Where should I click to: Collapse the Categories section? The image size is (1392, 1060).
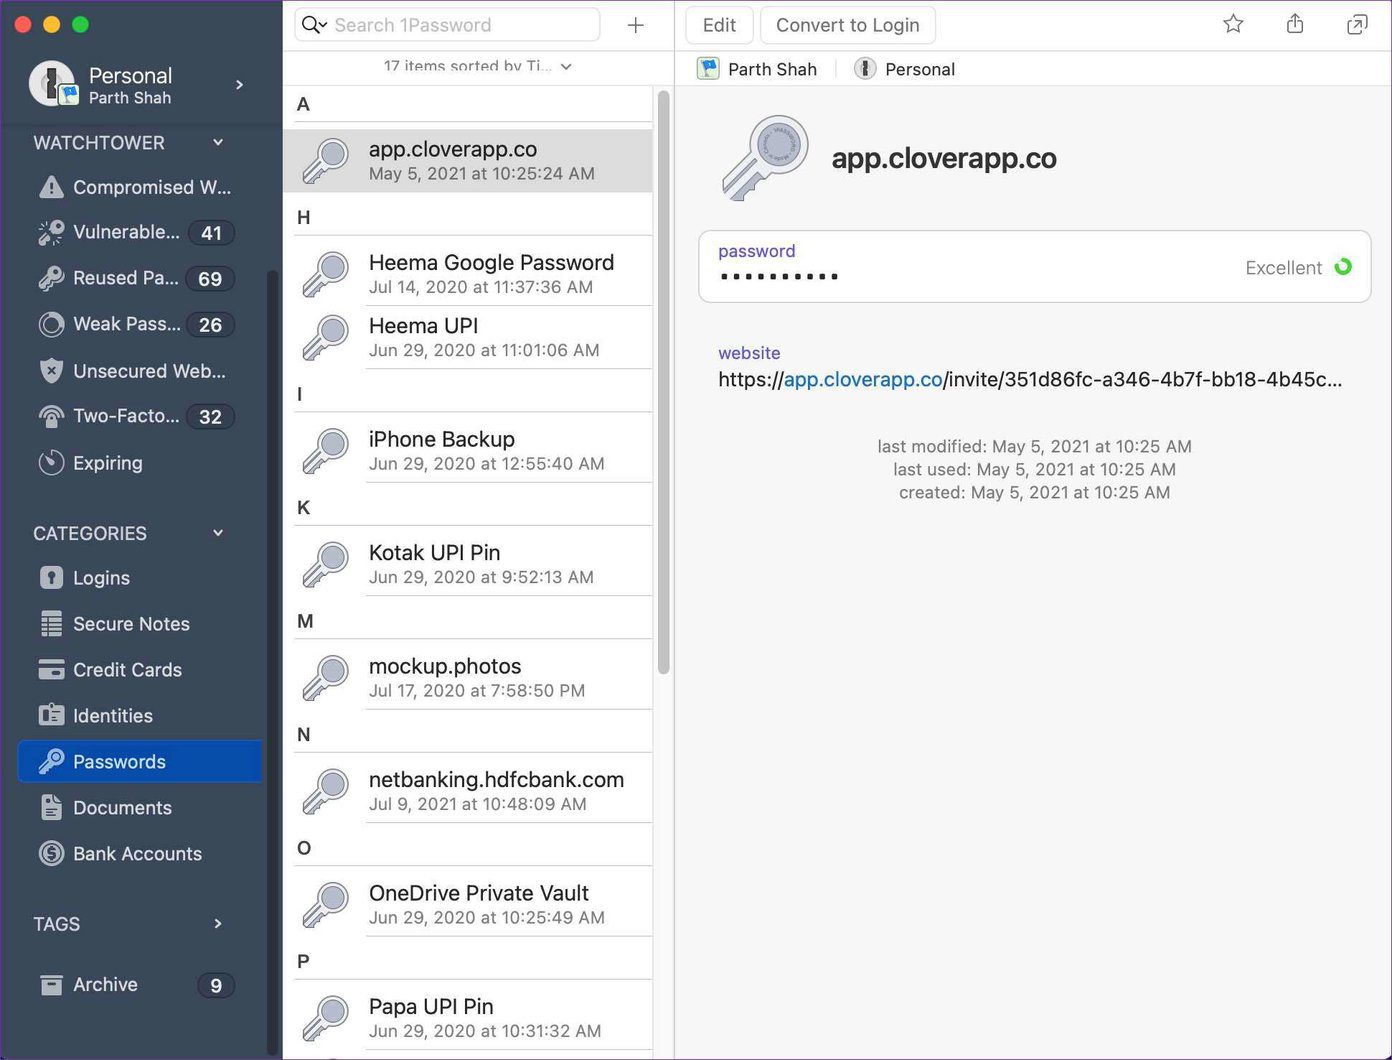[x=218, y=533]
